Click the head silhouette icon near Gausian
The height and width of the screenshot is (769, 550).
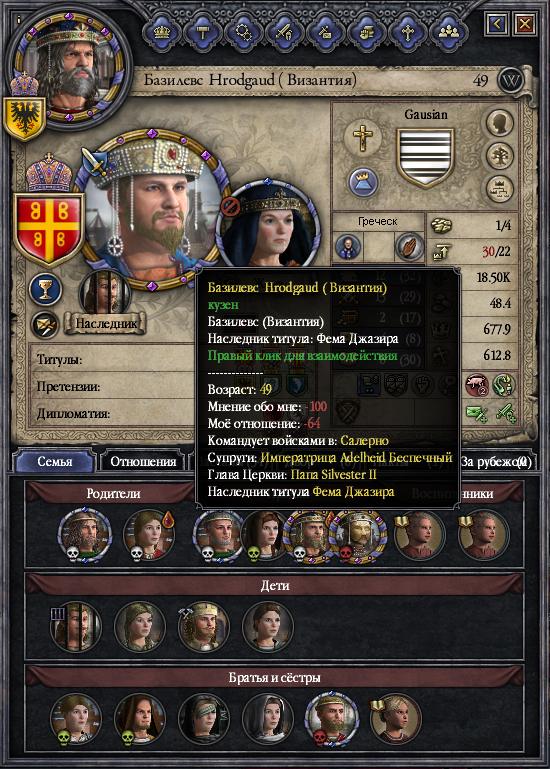[x=500, y=124]
